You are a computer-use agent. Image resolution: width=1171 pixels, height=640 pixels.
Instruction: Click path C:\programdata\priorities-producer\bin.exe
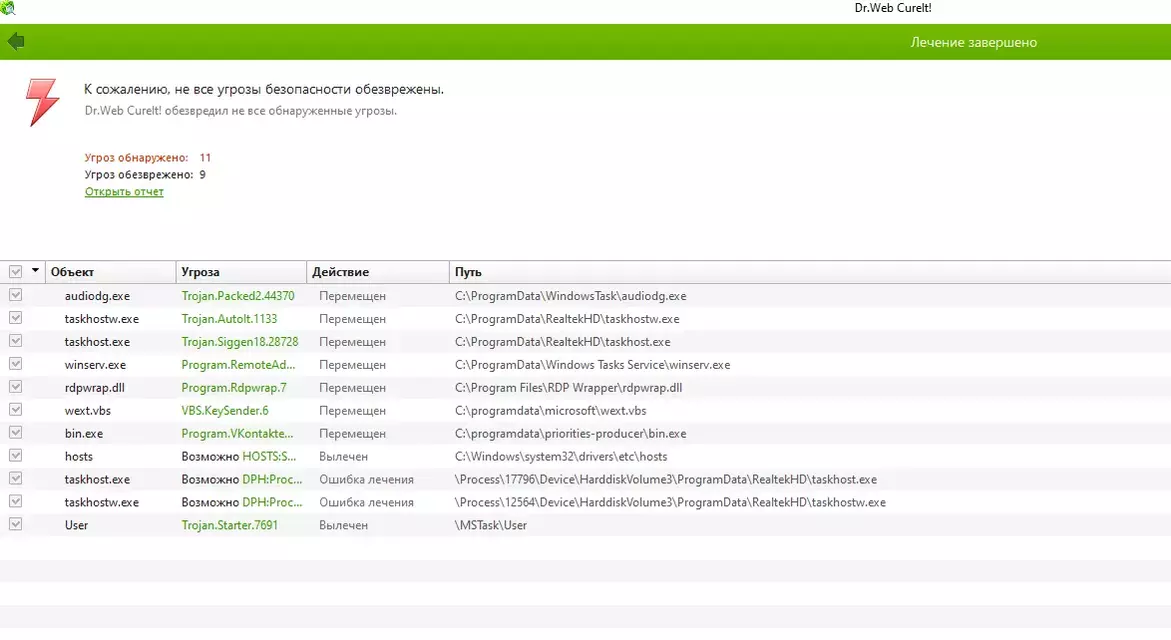pyautogui.click(x=571, y=433)
